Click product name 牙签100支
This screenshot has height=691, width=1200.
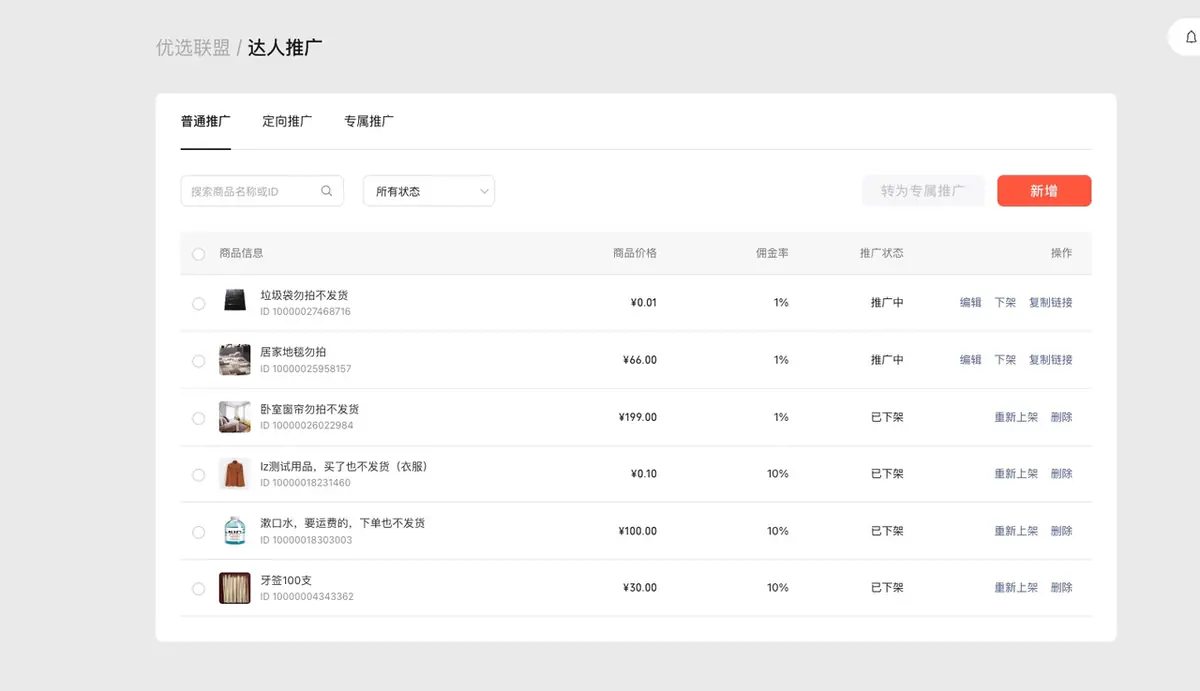click(x=286, y=580)
